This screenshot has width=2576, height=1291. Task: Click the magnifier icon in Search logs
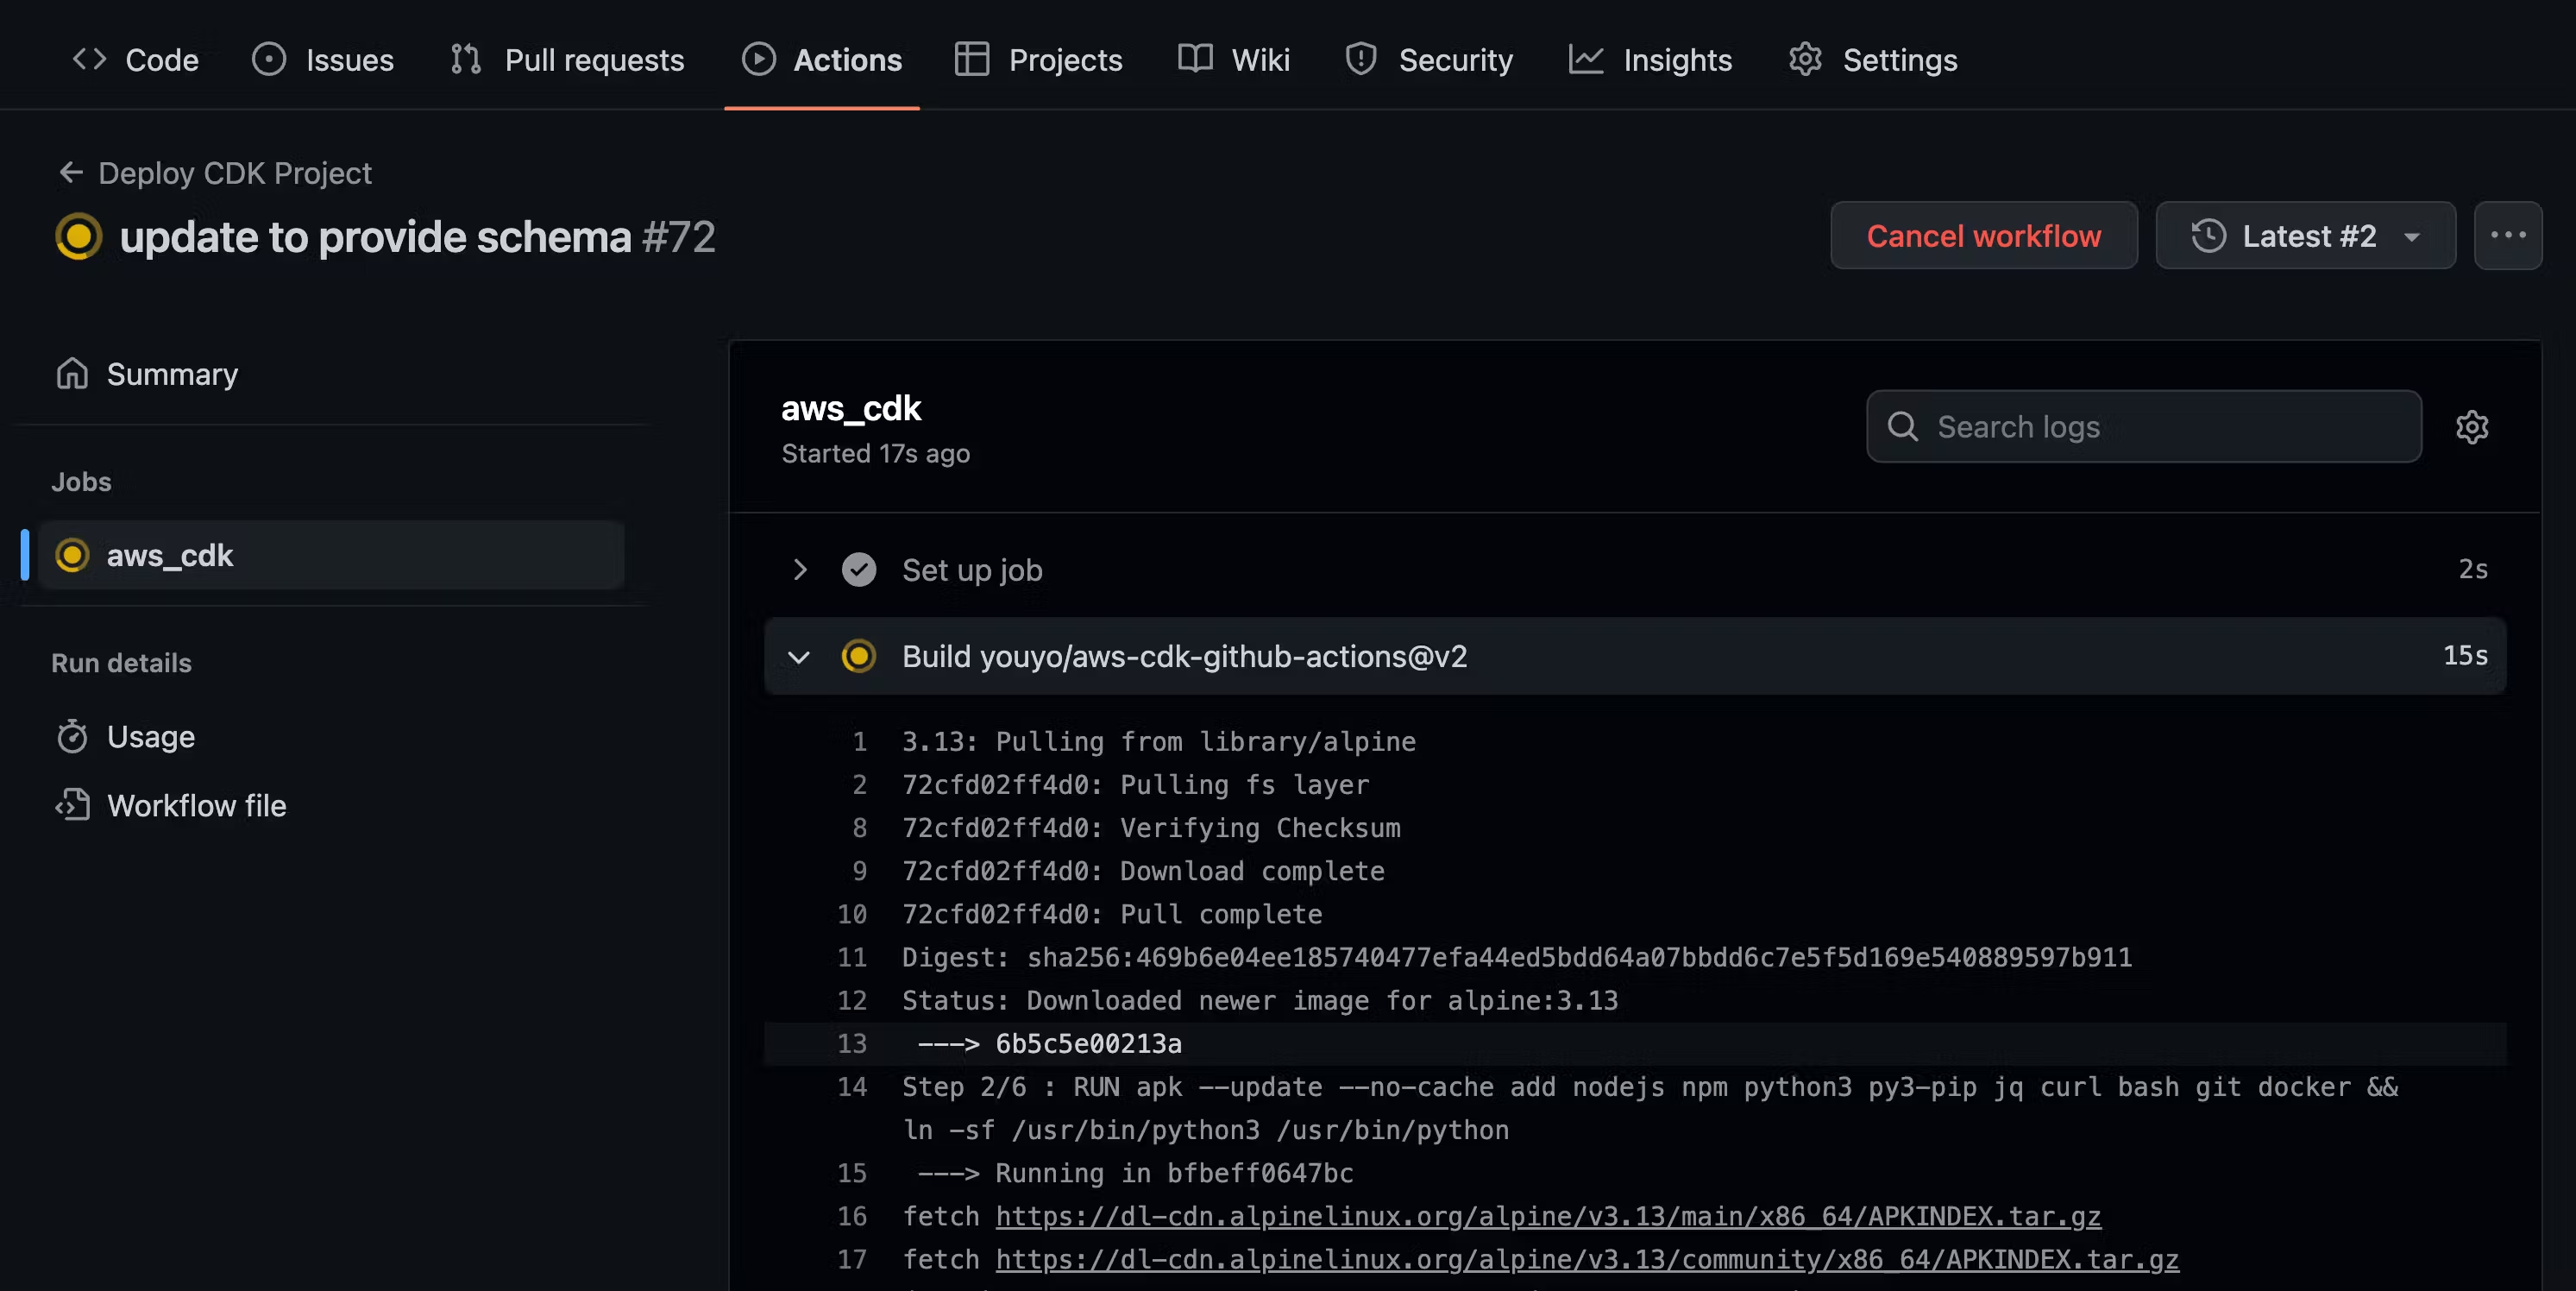pyautogui.click(x=1903, y=427)
